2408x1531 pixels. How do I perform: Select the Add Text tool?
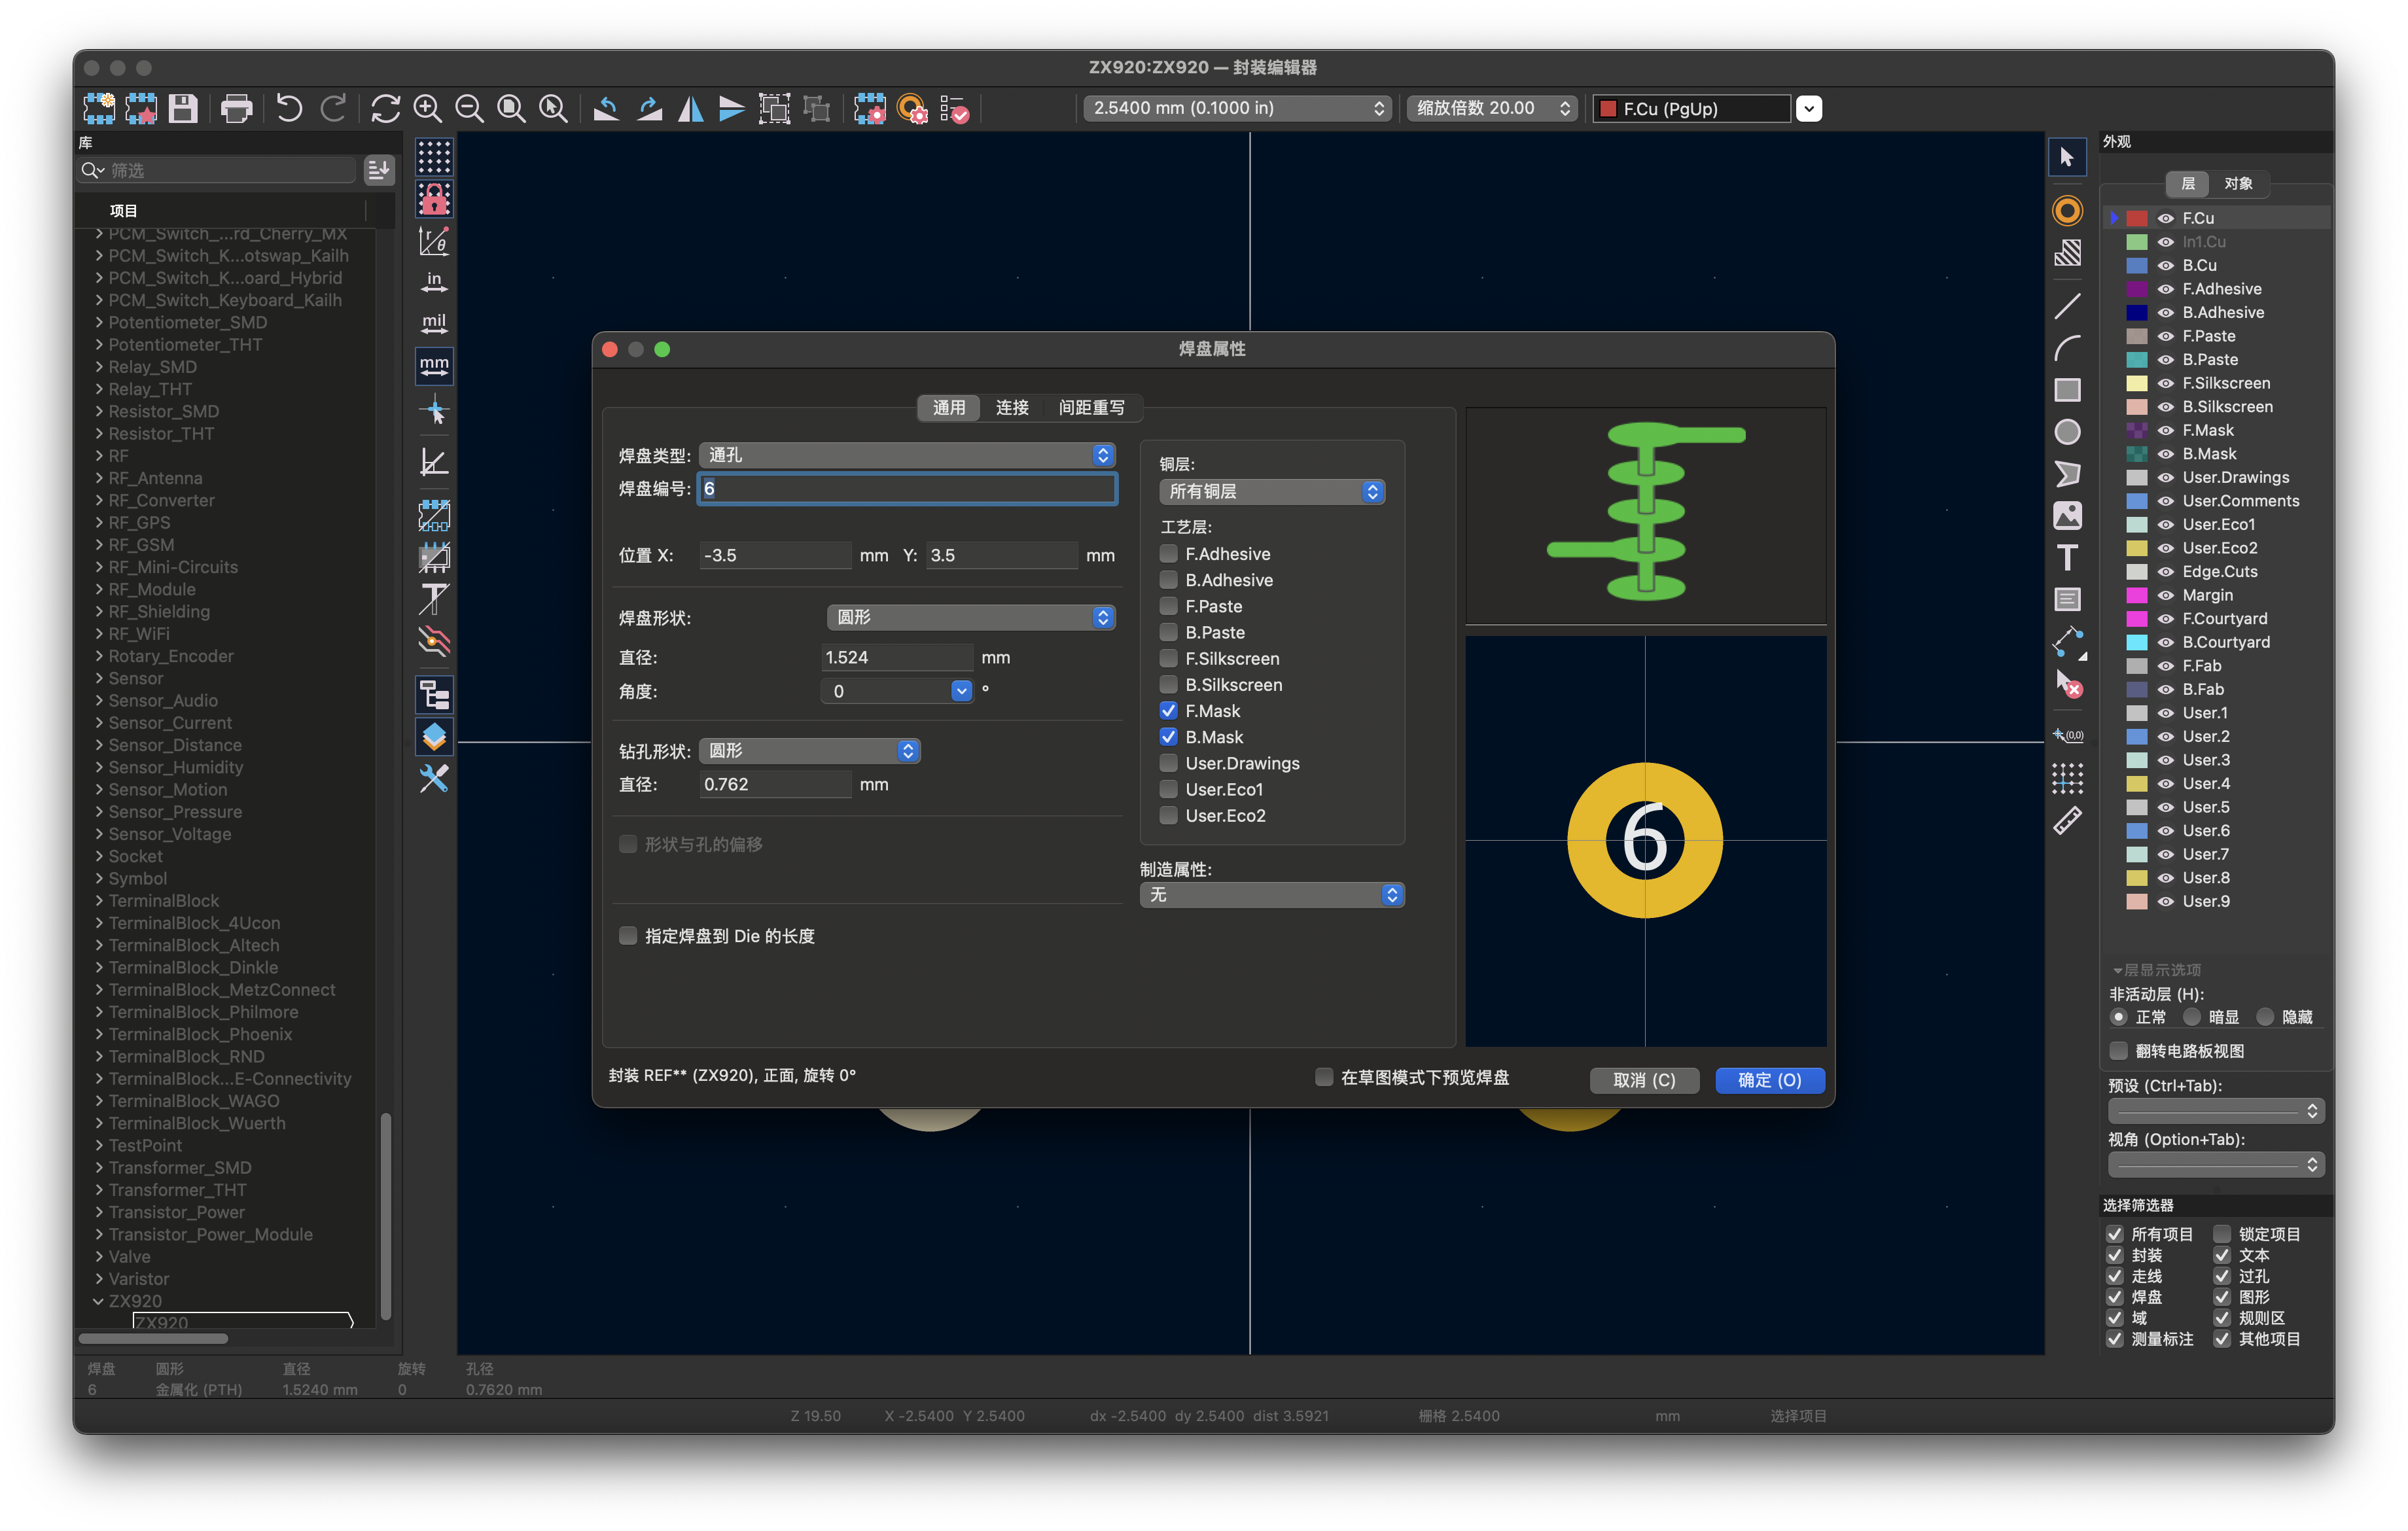pyautogui.click(x=2067, y=557)
